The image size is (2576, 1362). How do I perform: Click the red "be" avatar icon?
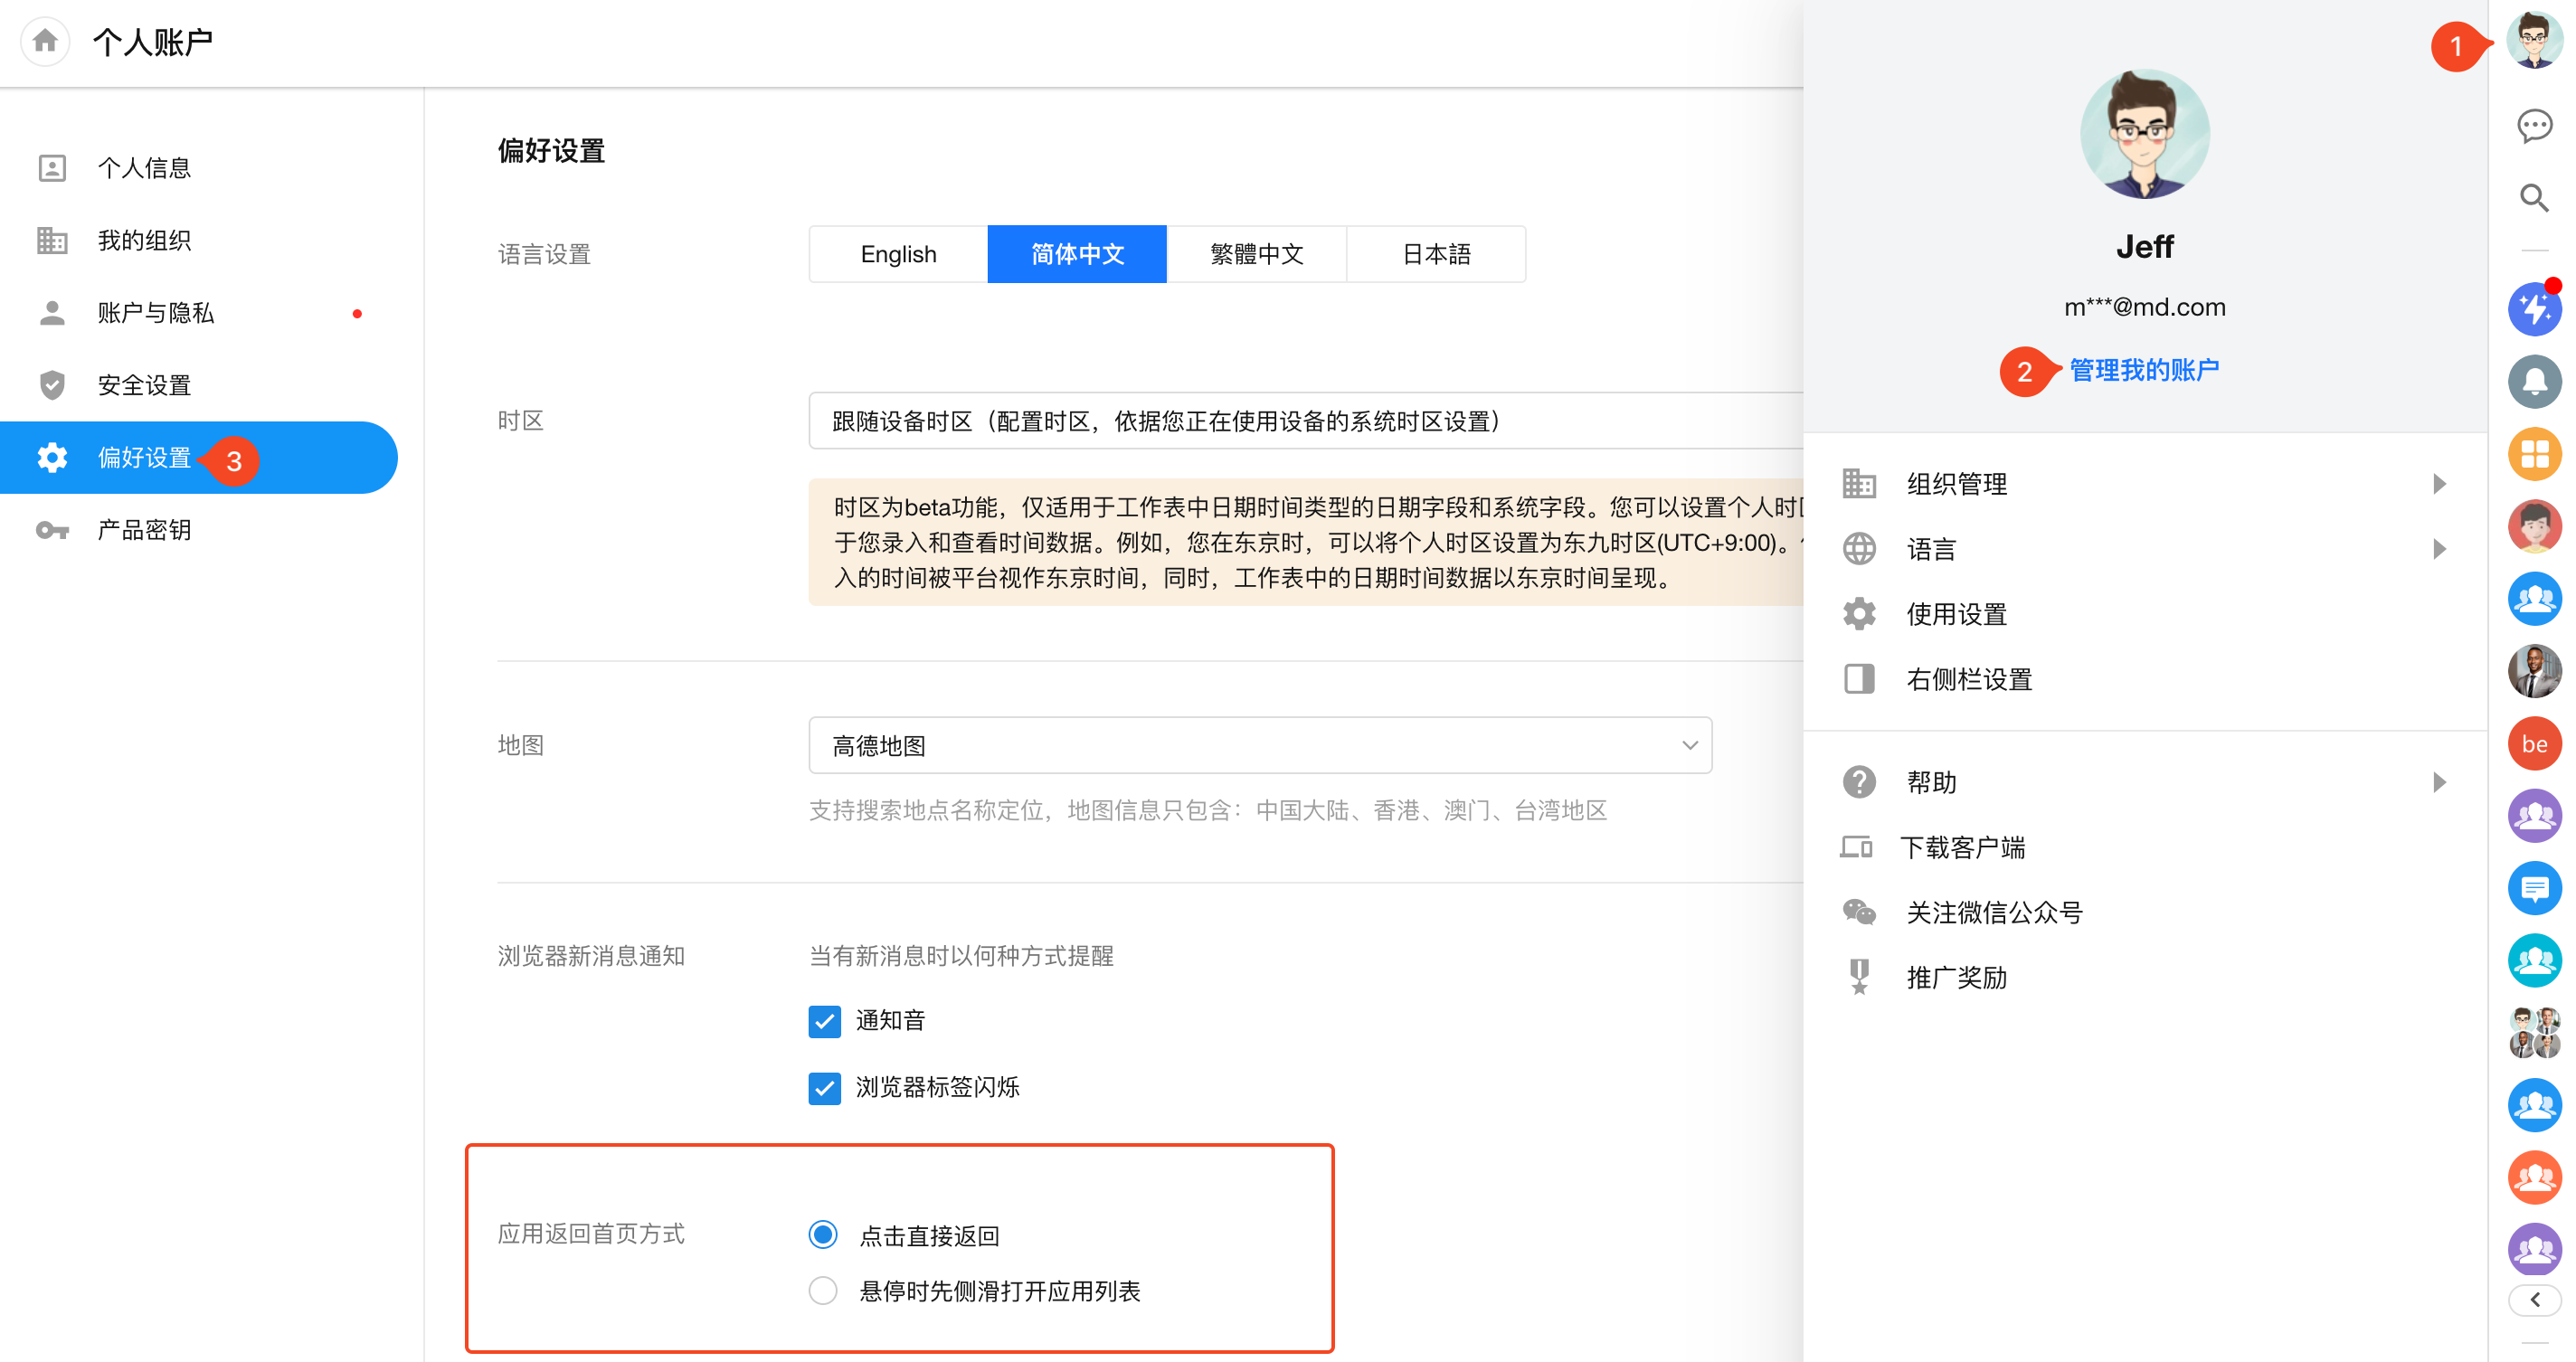pos(2534,743)
